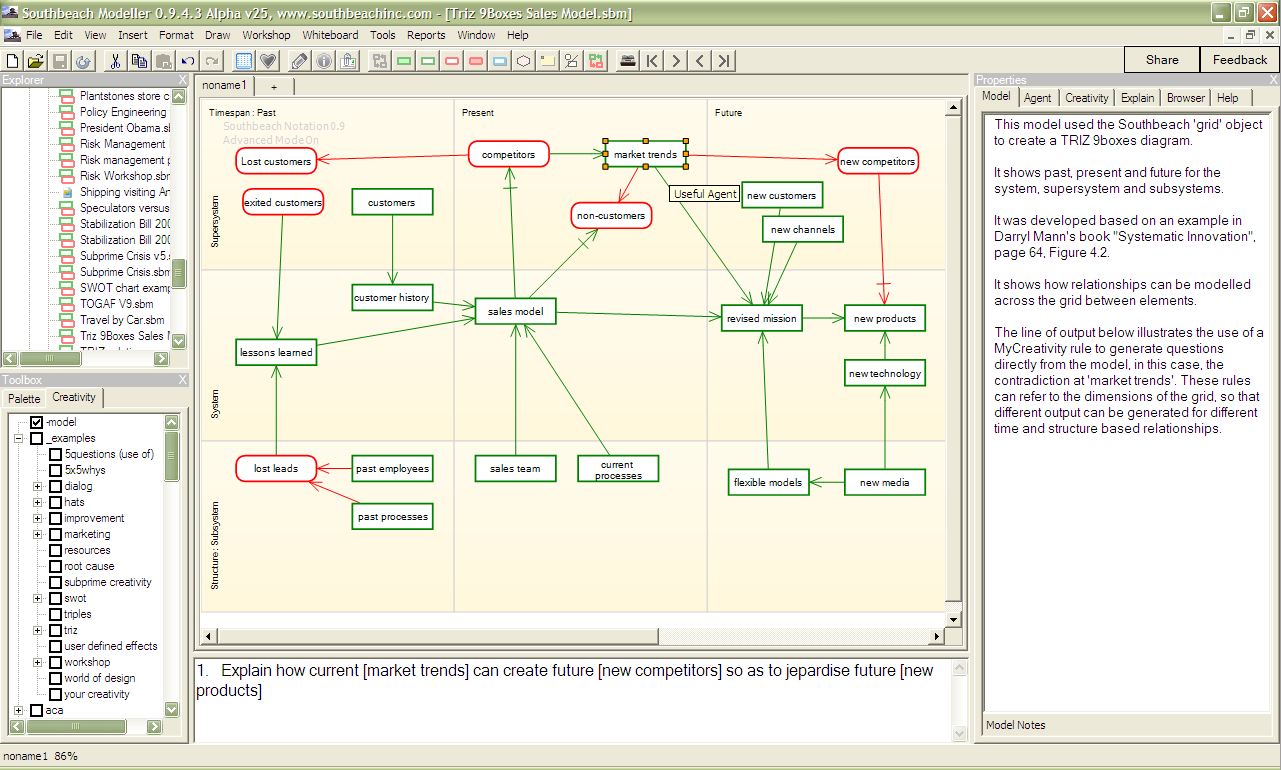Open the print icon on the toolbar
The width and height of the screenshot is (1281, 770).
point(627,61)
